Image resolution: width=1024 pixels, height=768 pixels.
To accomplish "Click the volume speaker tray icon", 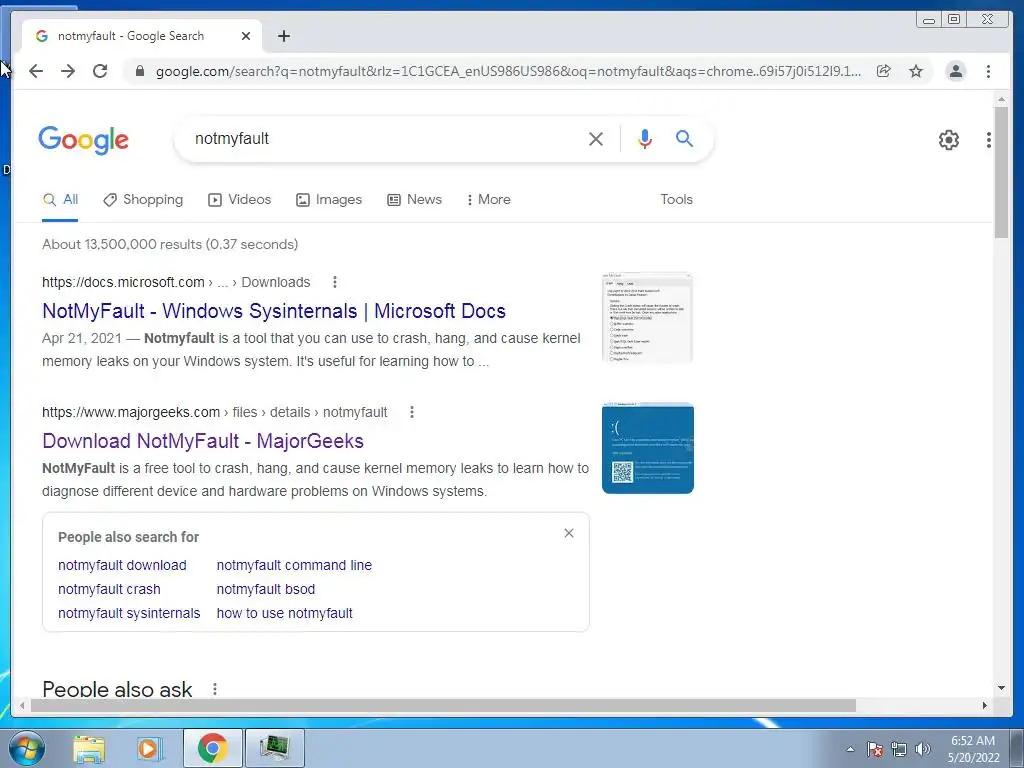I will pos(923,749).
